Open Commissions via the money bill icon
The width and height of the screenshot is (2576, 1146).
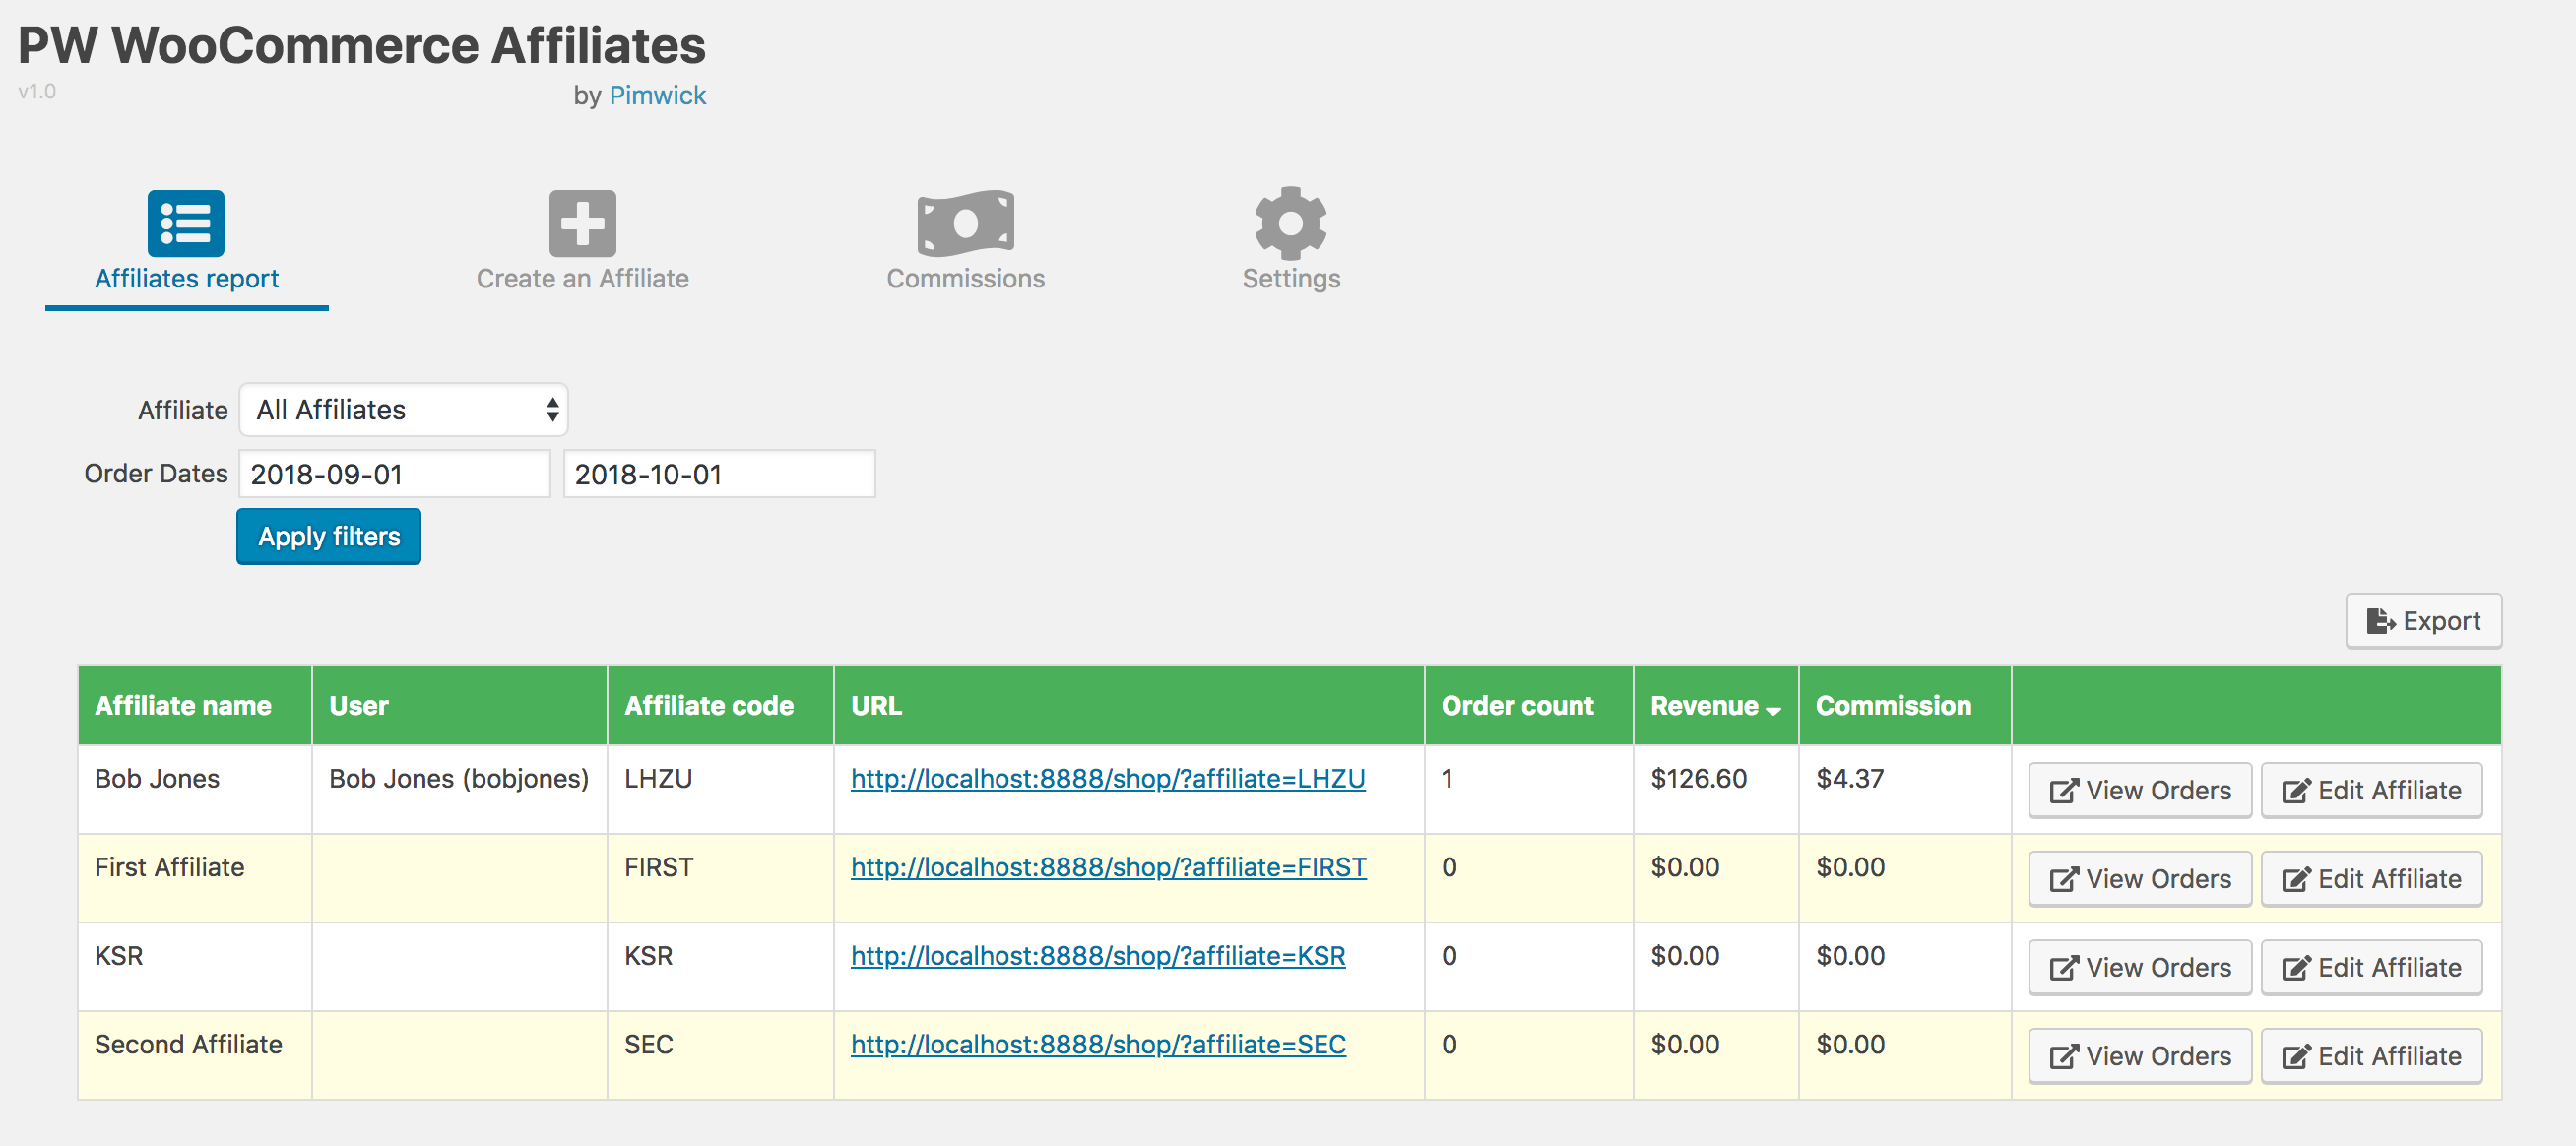pos(965,223)
